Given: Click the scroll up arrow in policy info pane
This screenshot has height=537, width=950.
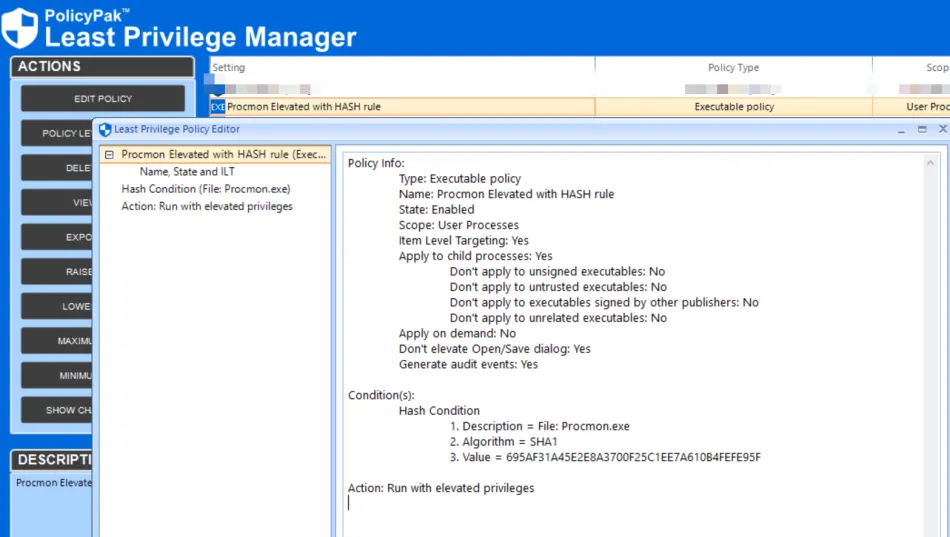Looking at the screenshot, I should tap(932, 161).
